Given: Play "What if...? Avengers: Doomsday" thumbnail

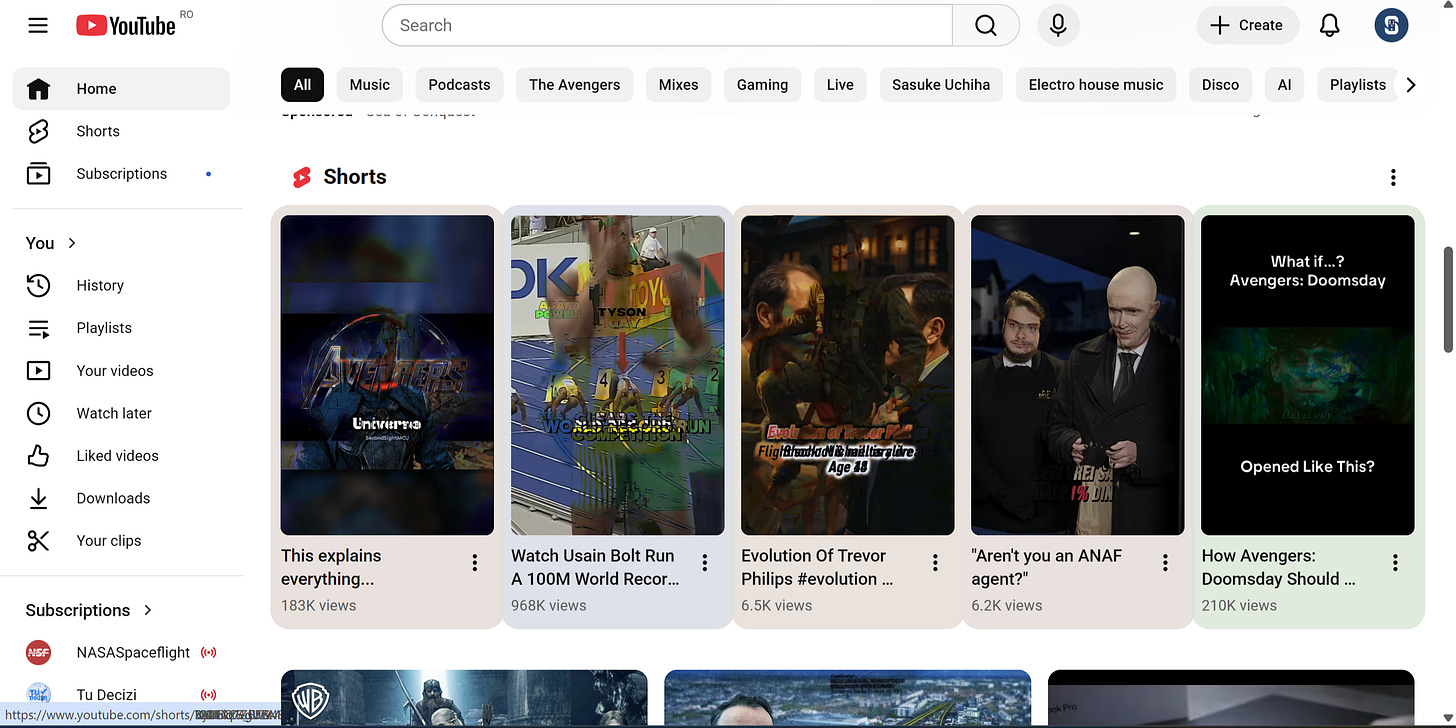Looking at the screenshot, I should (x=1307, y=375).
